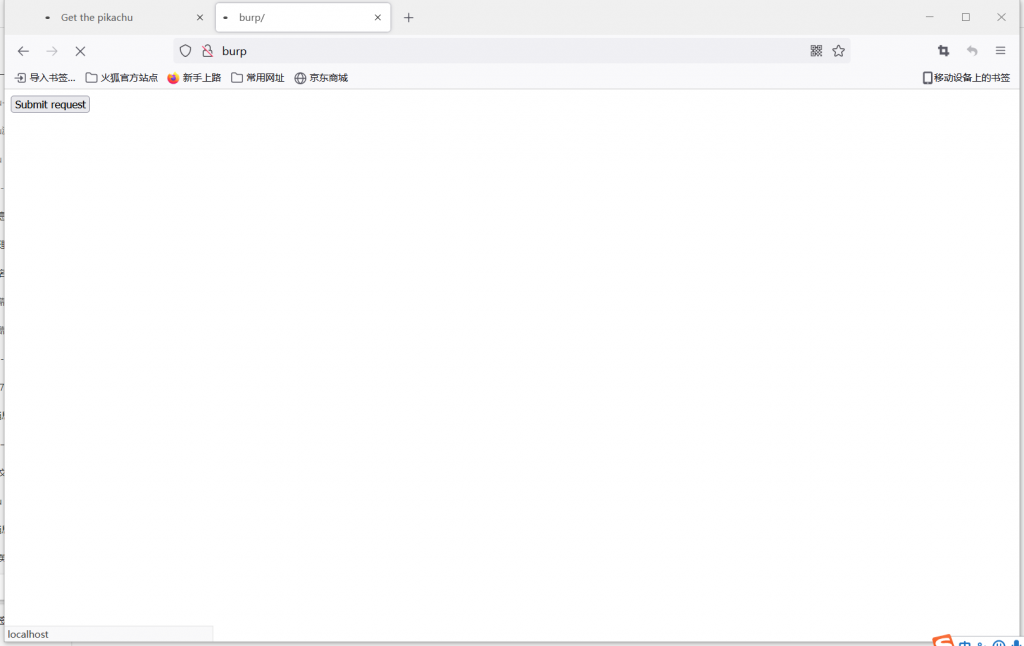Viewport: 1024px width, 646px height.
Task: Open the 移动设备上的书签 mobile bookmarks
Action: 966,78
